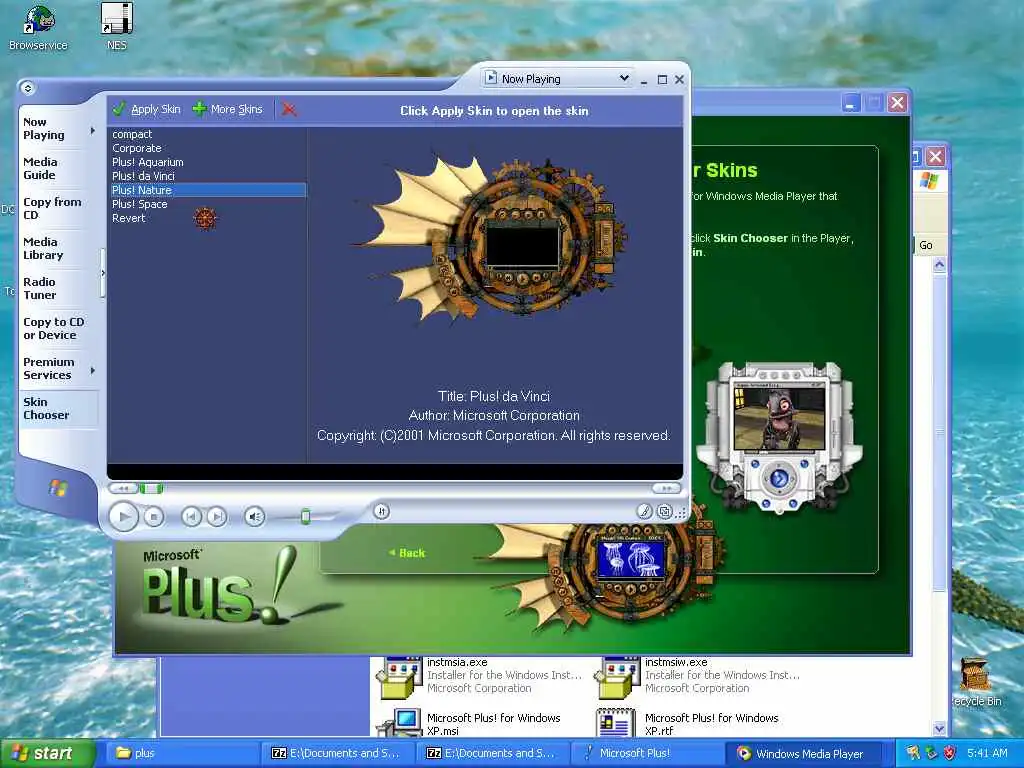Screen dimensions: 1024x768
Task: Expand the Now Playing sidebar arrow
Action: [x=93, y=130]
